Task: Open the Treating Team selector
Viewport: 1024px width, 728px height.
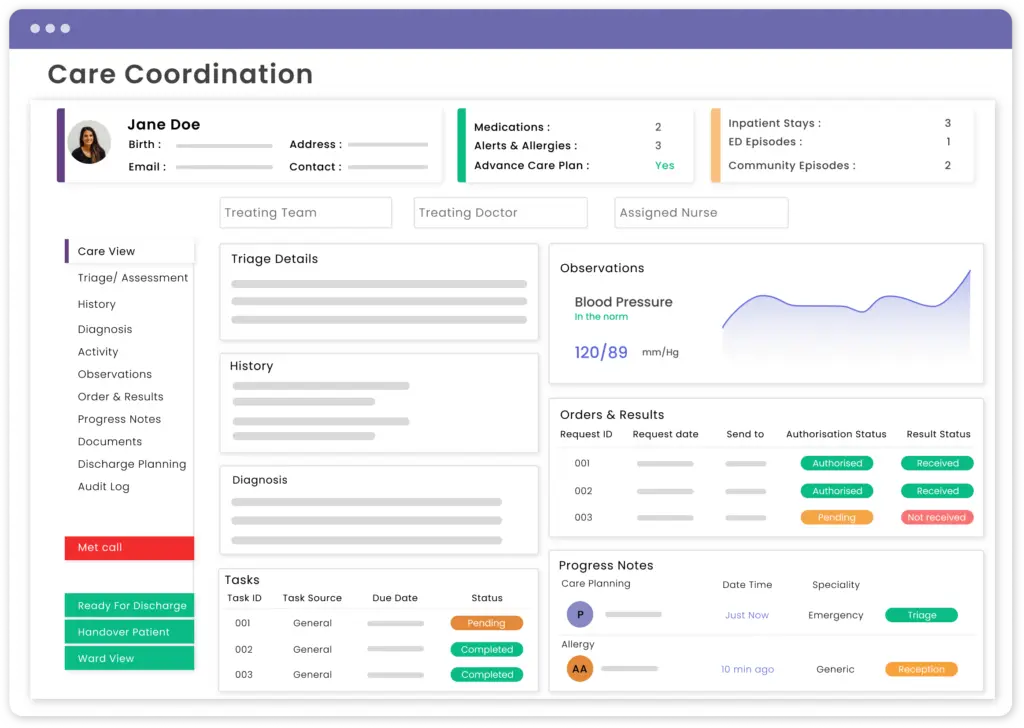Action: (305, 212)
